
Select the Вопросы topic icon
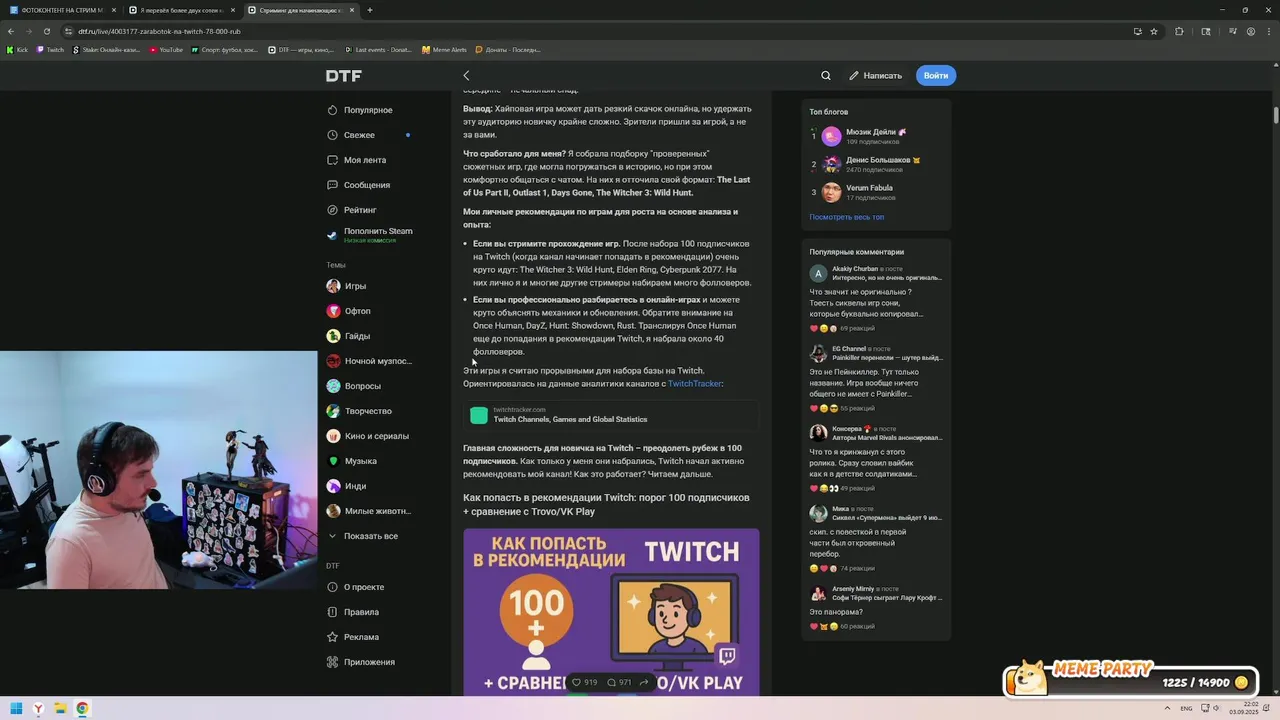pyautogui.click(x=333, y=386)
